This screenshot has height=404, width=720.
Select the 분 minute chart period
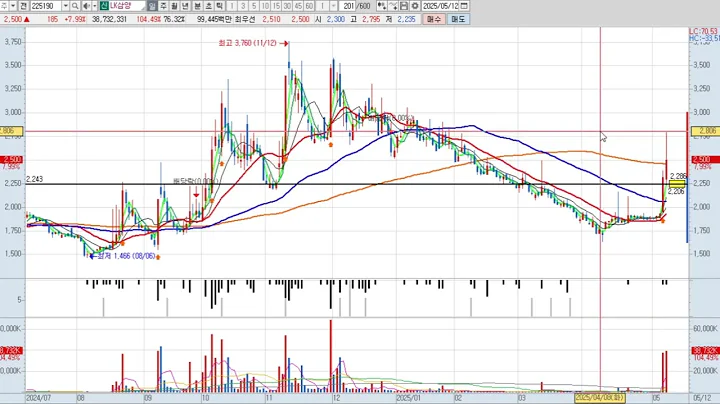tap(197, 6)
